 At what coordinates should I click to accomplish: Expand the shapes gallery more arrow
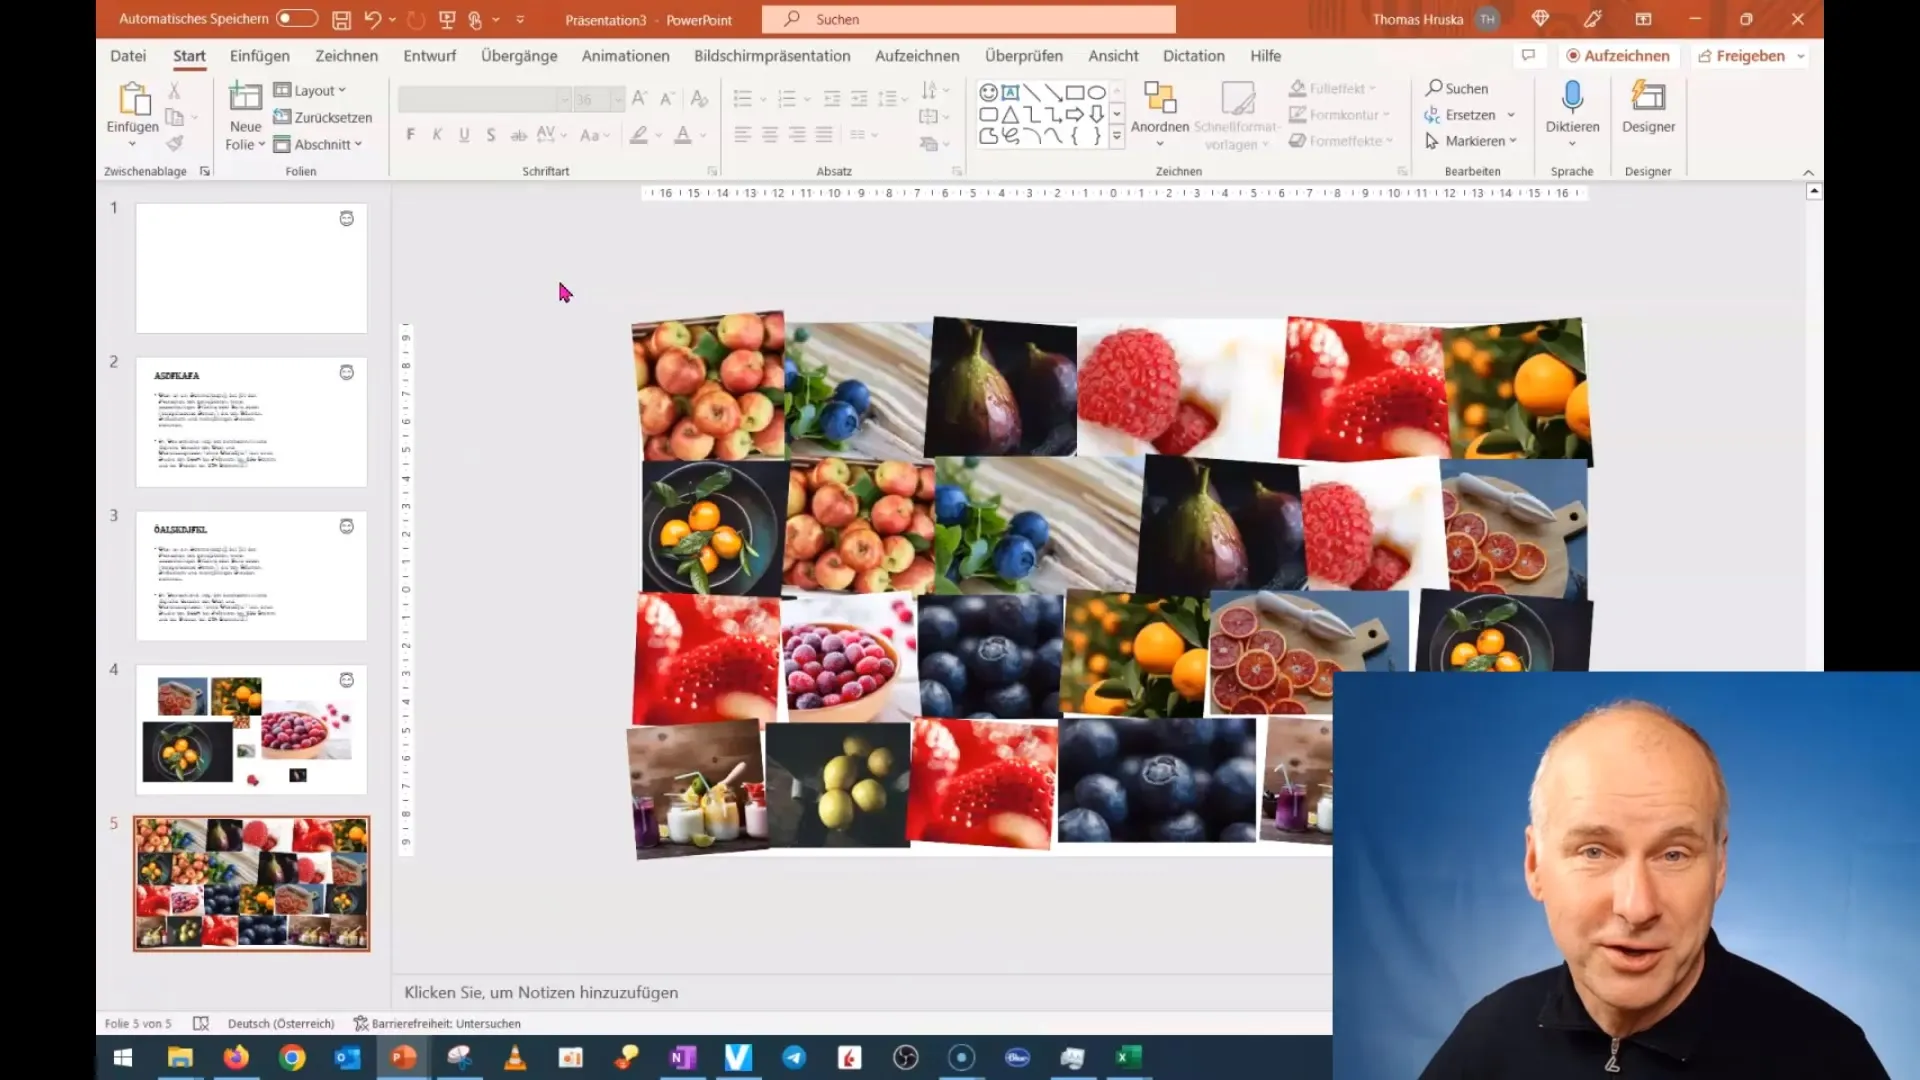click(1117, 136)
